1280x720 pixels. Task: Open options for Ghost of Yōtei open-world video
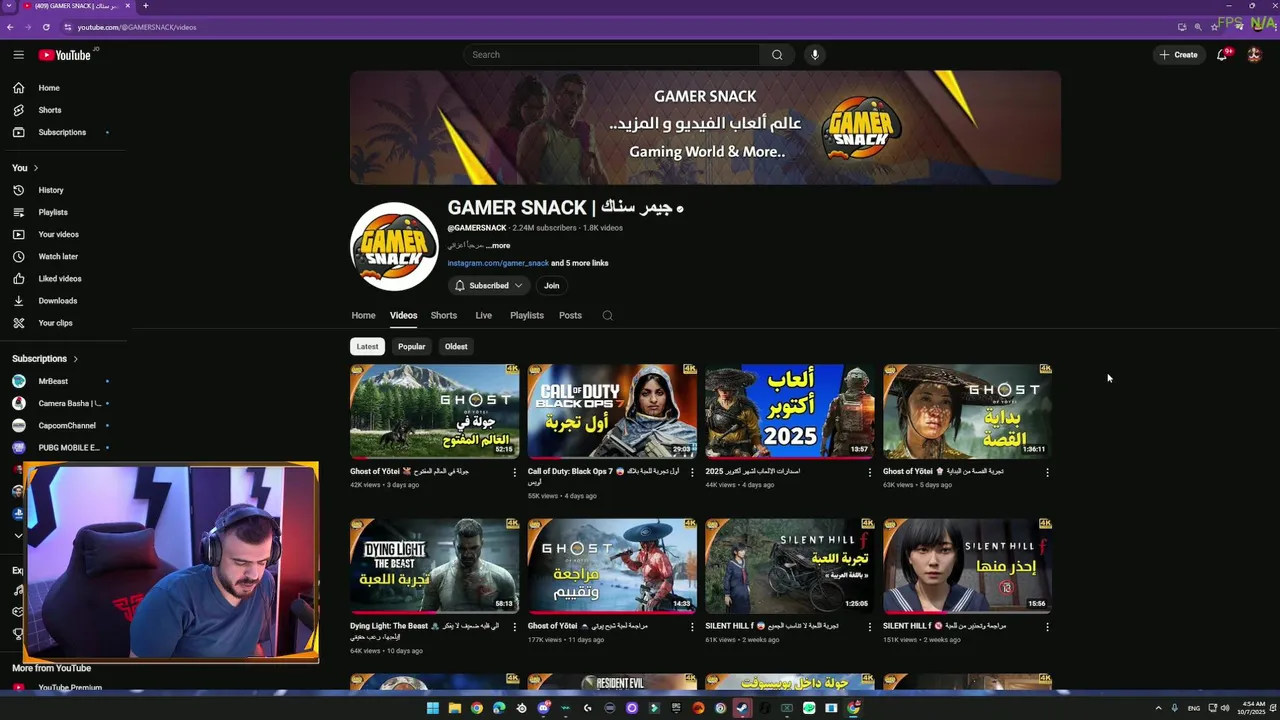(x=515, y=472)
